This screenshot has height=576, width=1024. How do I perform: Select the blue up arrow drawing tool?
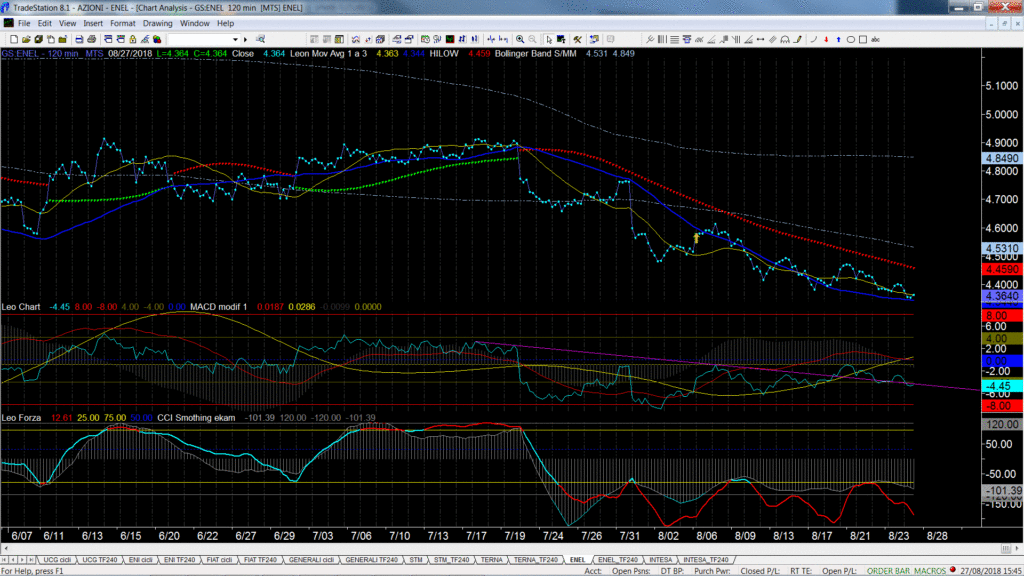(x=839, y=40)
